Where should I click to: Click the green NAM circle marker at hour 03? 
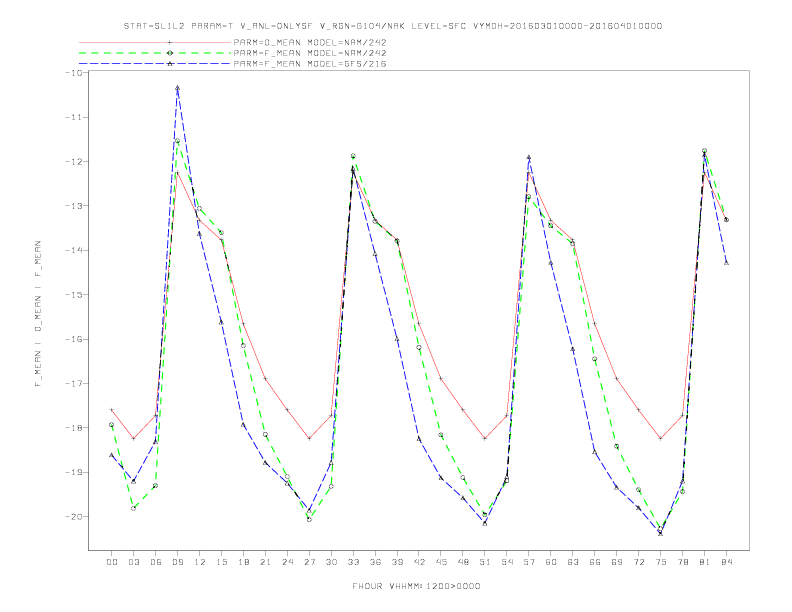(133, 508)
